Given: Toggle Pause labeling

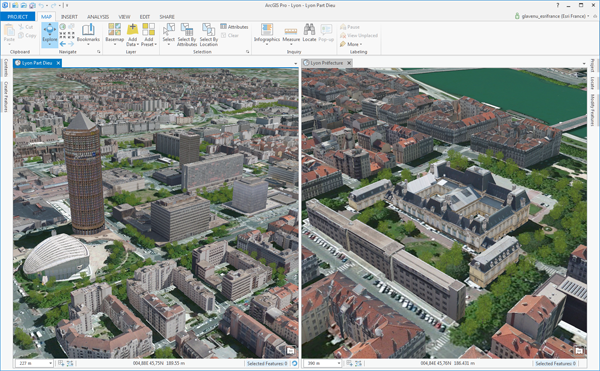Looking at the screenshot, I should pyautogui.click(x=350, y=27).
